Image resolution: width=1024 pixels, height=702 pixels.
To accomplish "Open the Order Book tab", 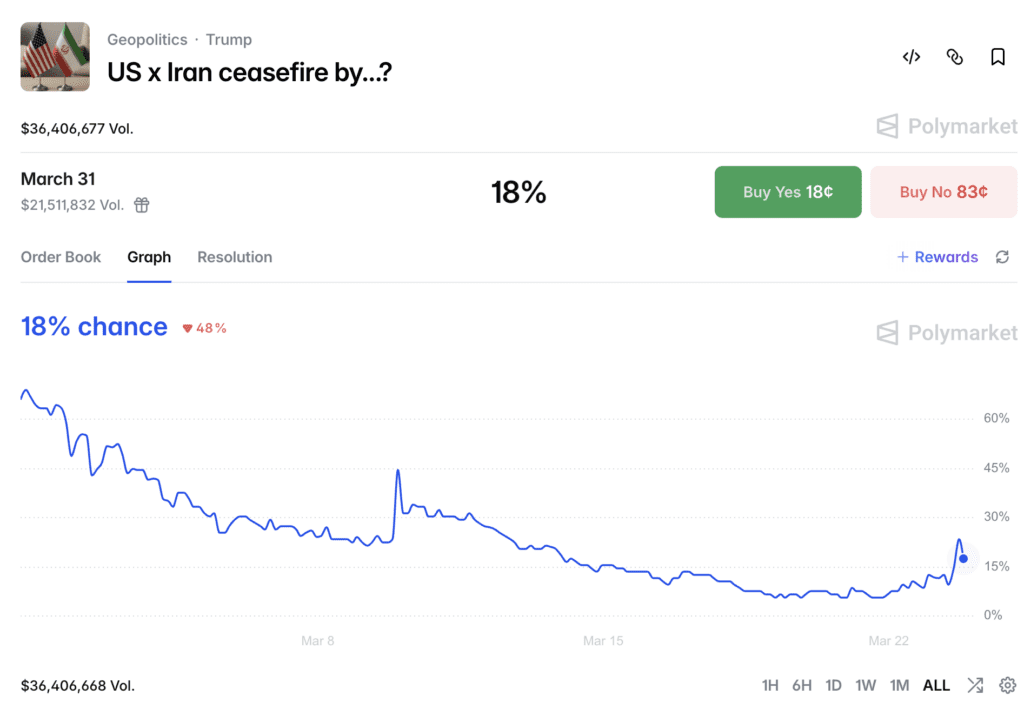I will (61, 257).
